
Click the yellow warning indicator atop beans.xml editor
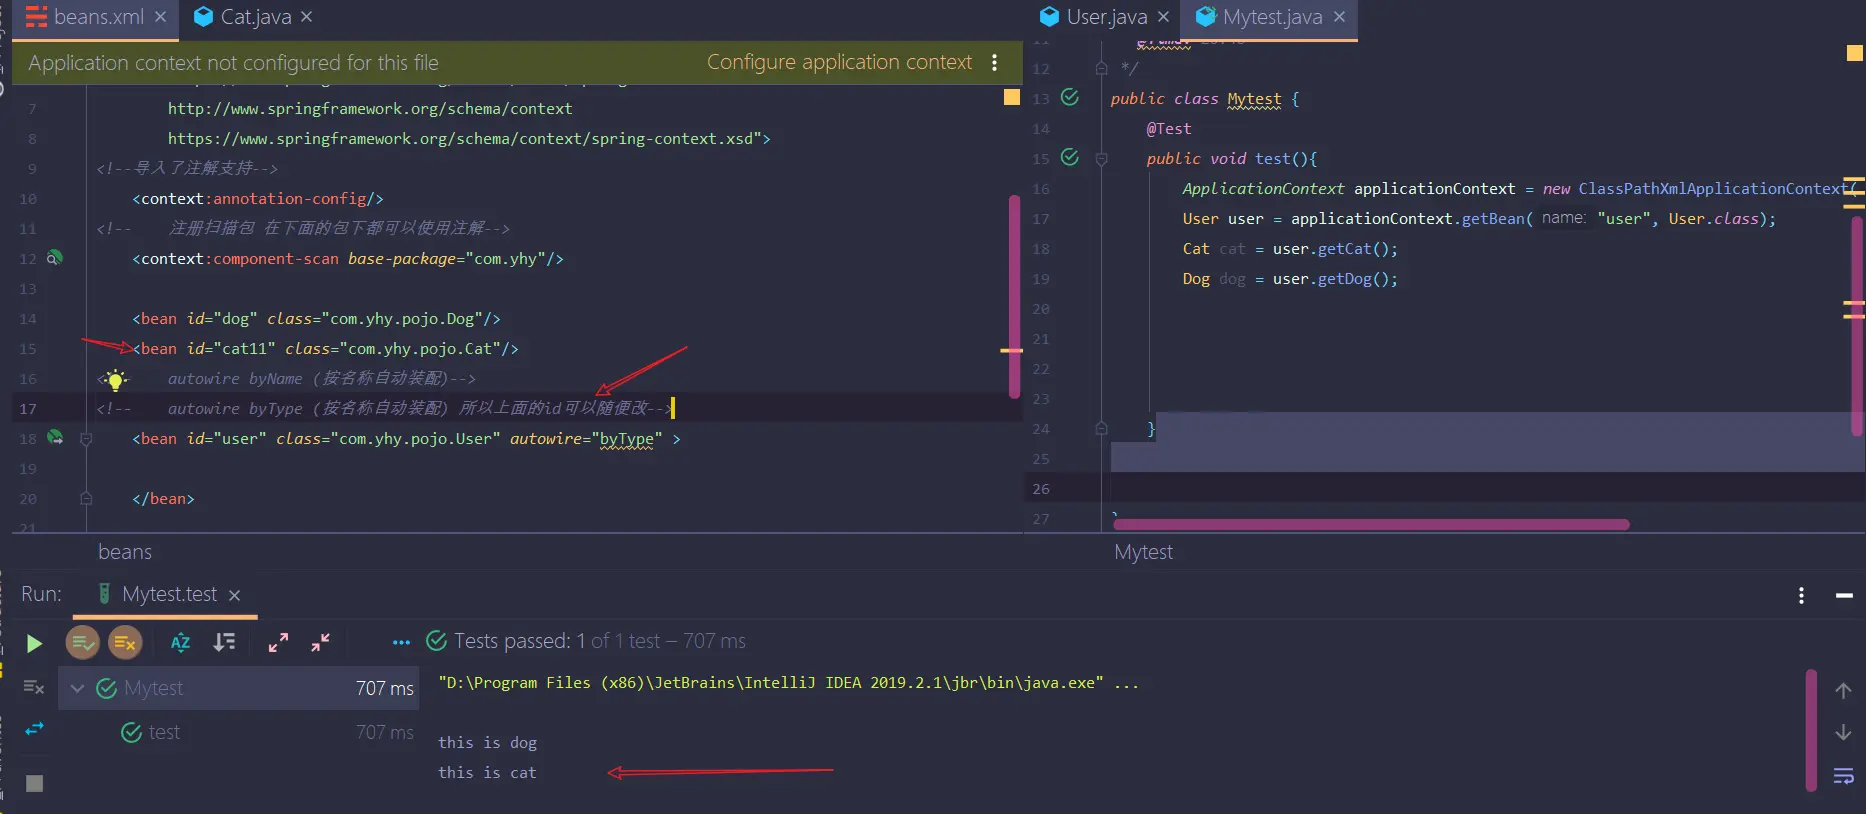point(1012,97)
